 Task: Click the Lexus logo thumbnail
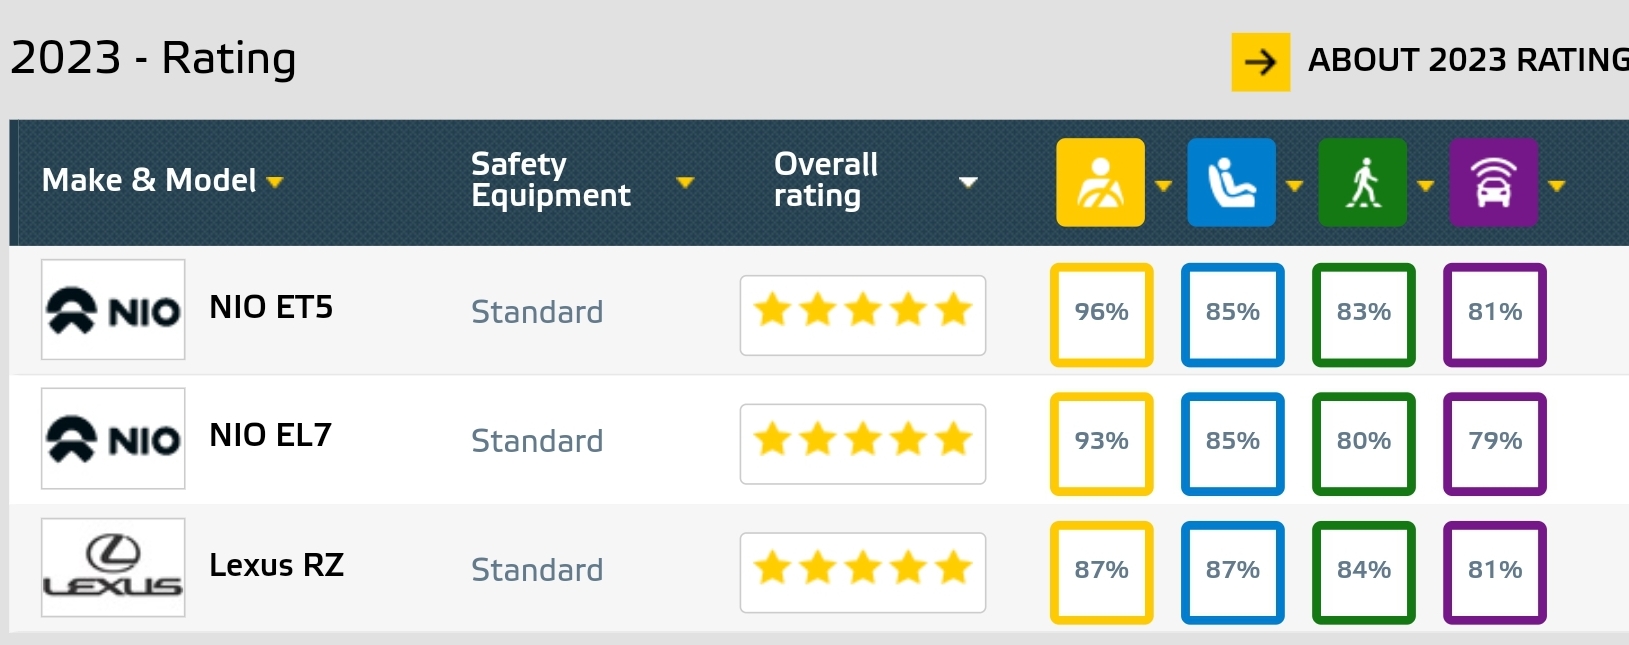[113, 567]
